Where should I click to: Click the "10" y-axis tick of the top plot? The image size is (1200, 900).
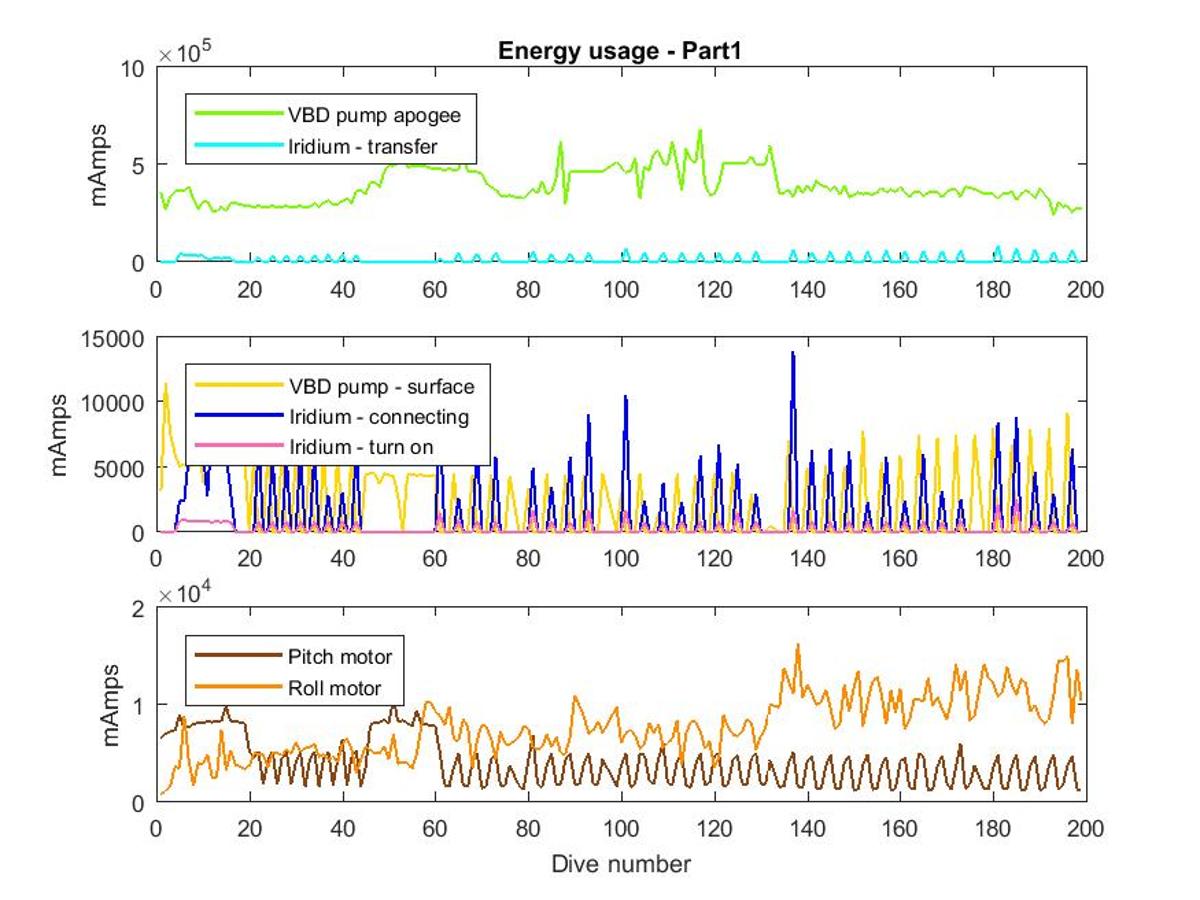(x=135, y=68)
